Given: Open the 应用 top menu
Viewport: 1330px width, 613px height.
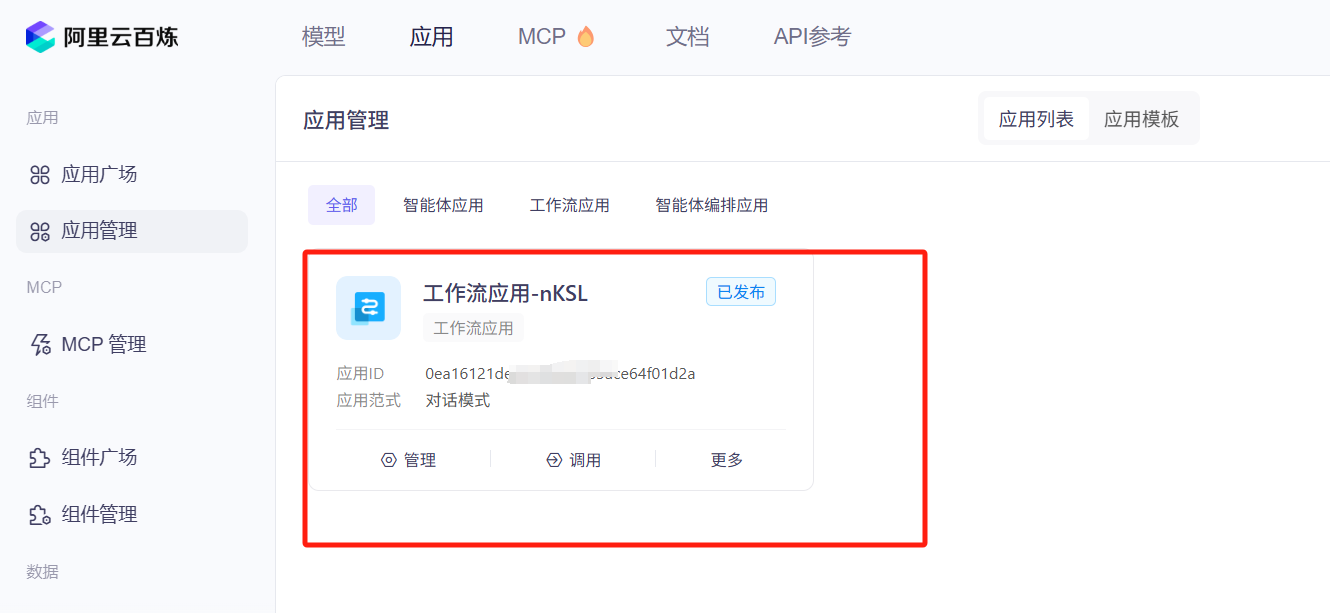Looking at the screenshot, I should point(432,37).
